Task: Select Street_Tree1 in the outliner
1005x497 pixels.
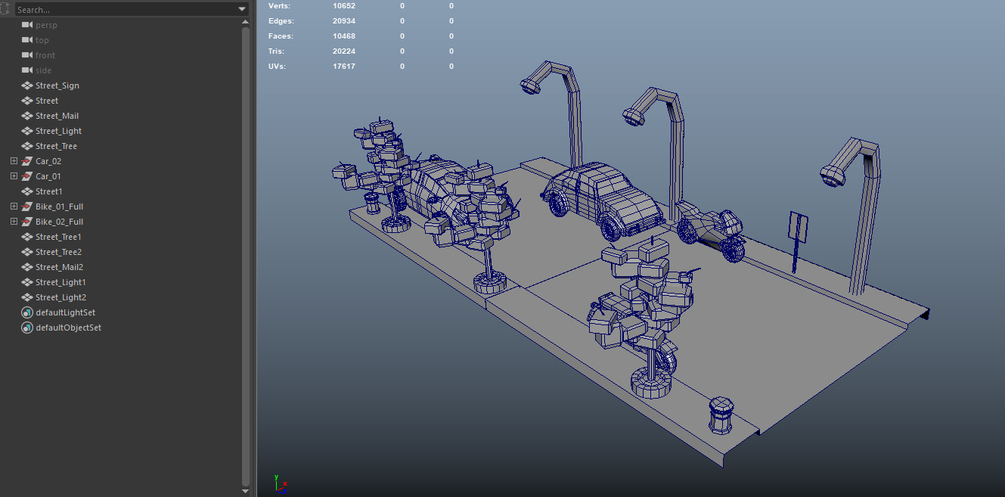Action: (x=58, y=237)
